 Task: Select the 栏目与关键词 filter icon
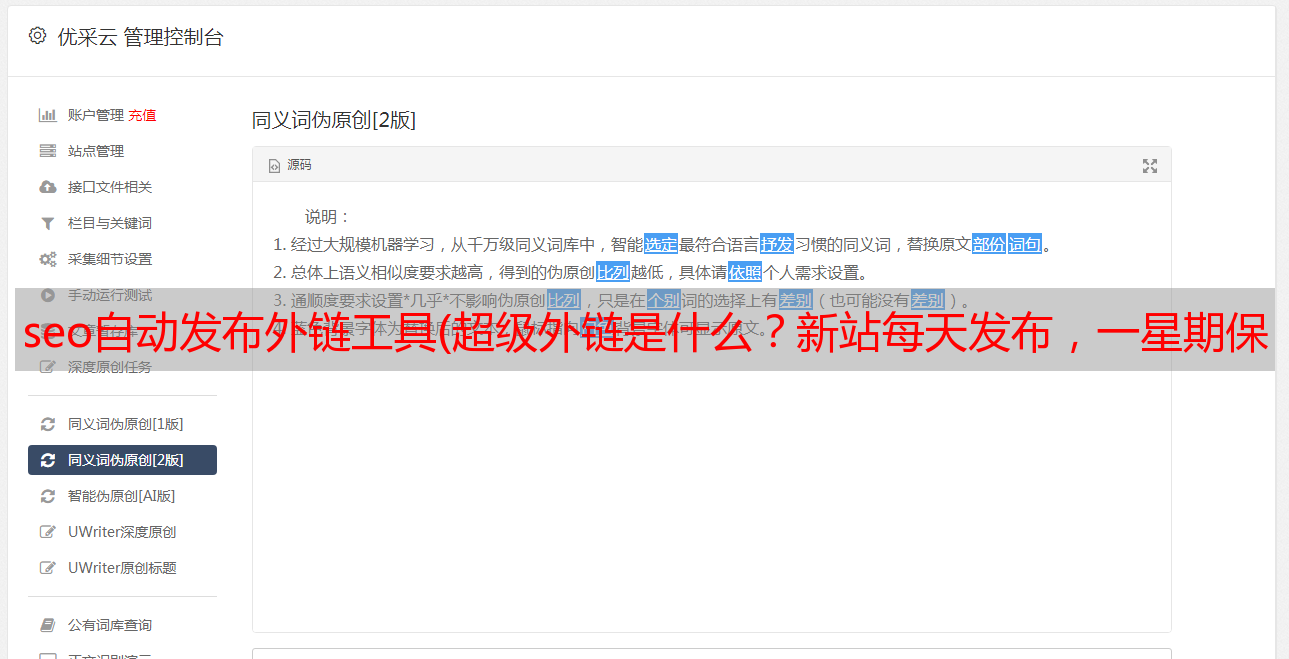[47, 223]
